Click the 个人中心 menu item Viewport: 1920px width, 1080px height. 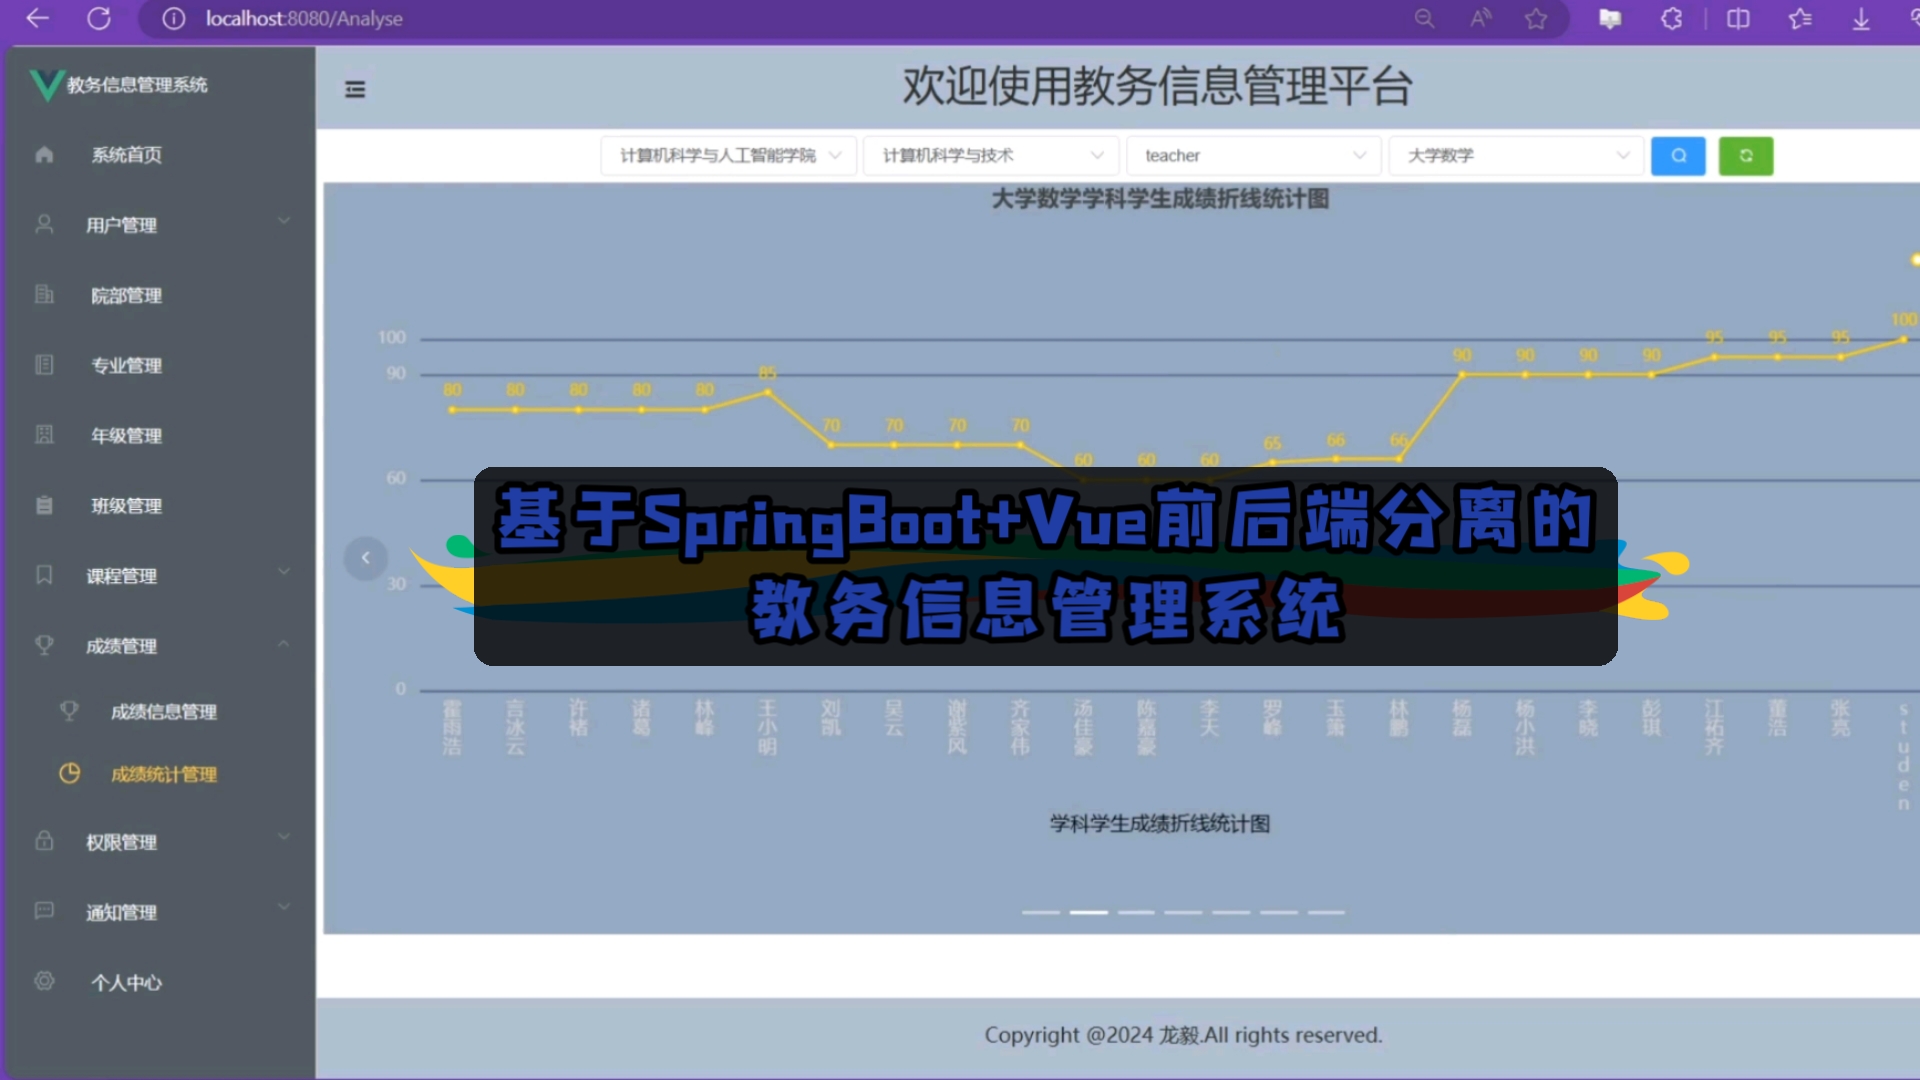coord(127,982)
